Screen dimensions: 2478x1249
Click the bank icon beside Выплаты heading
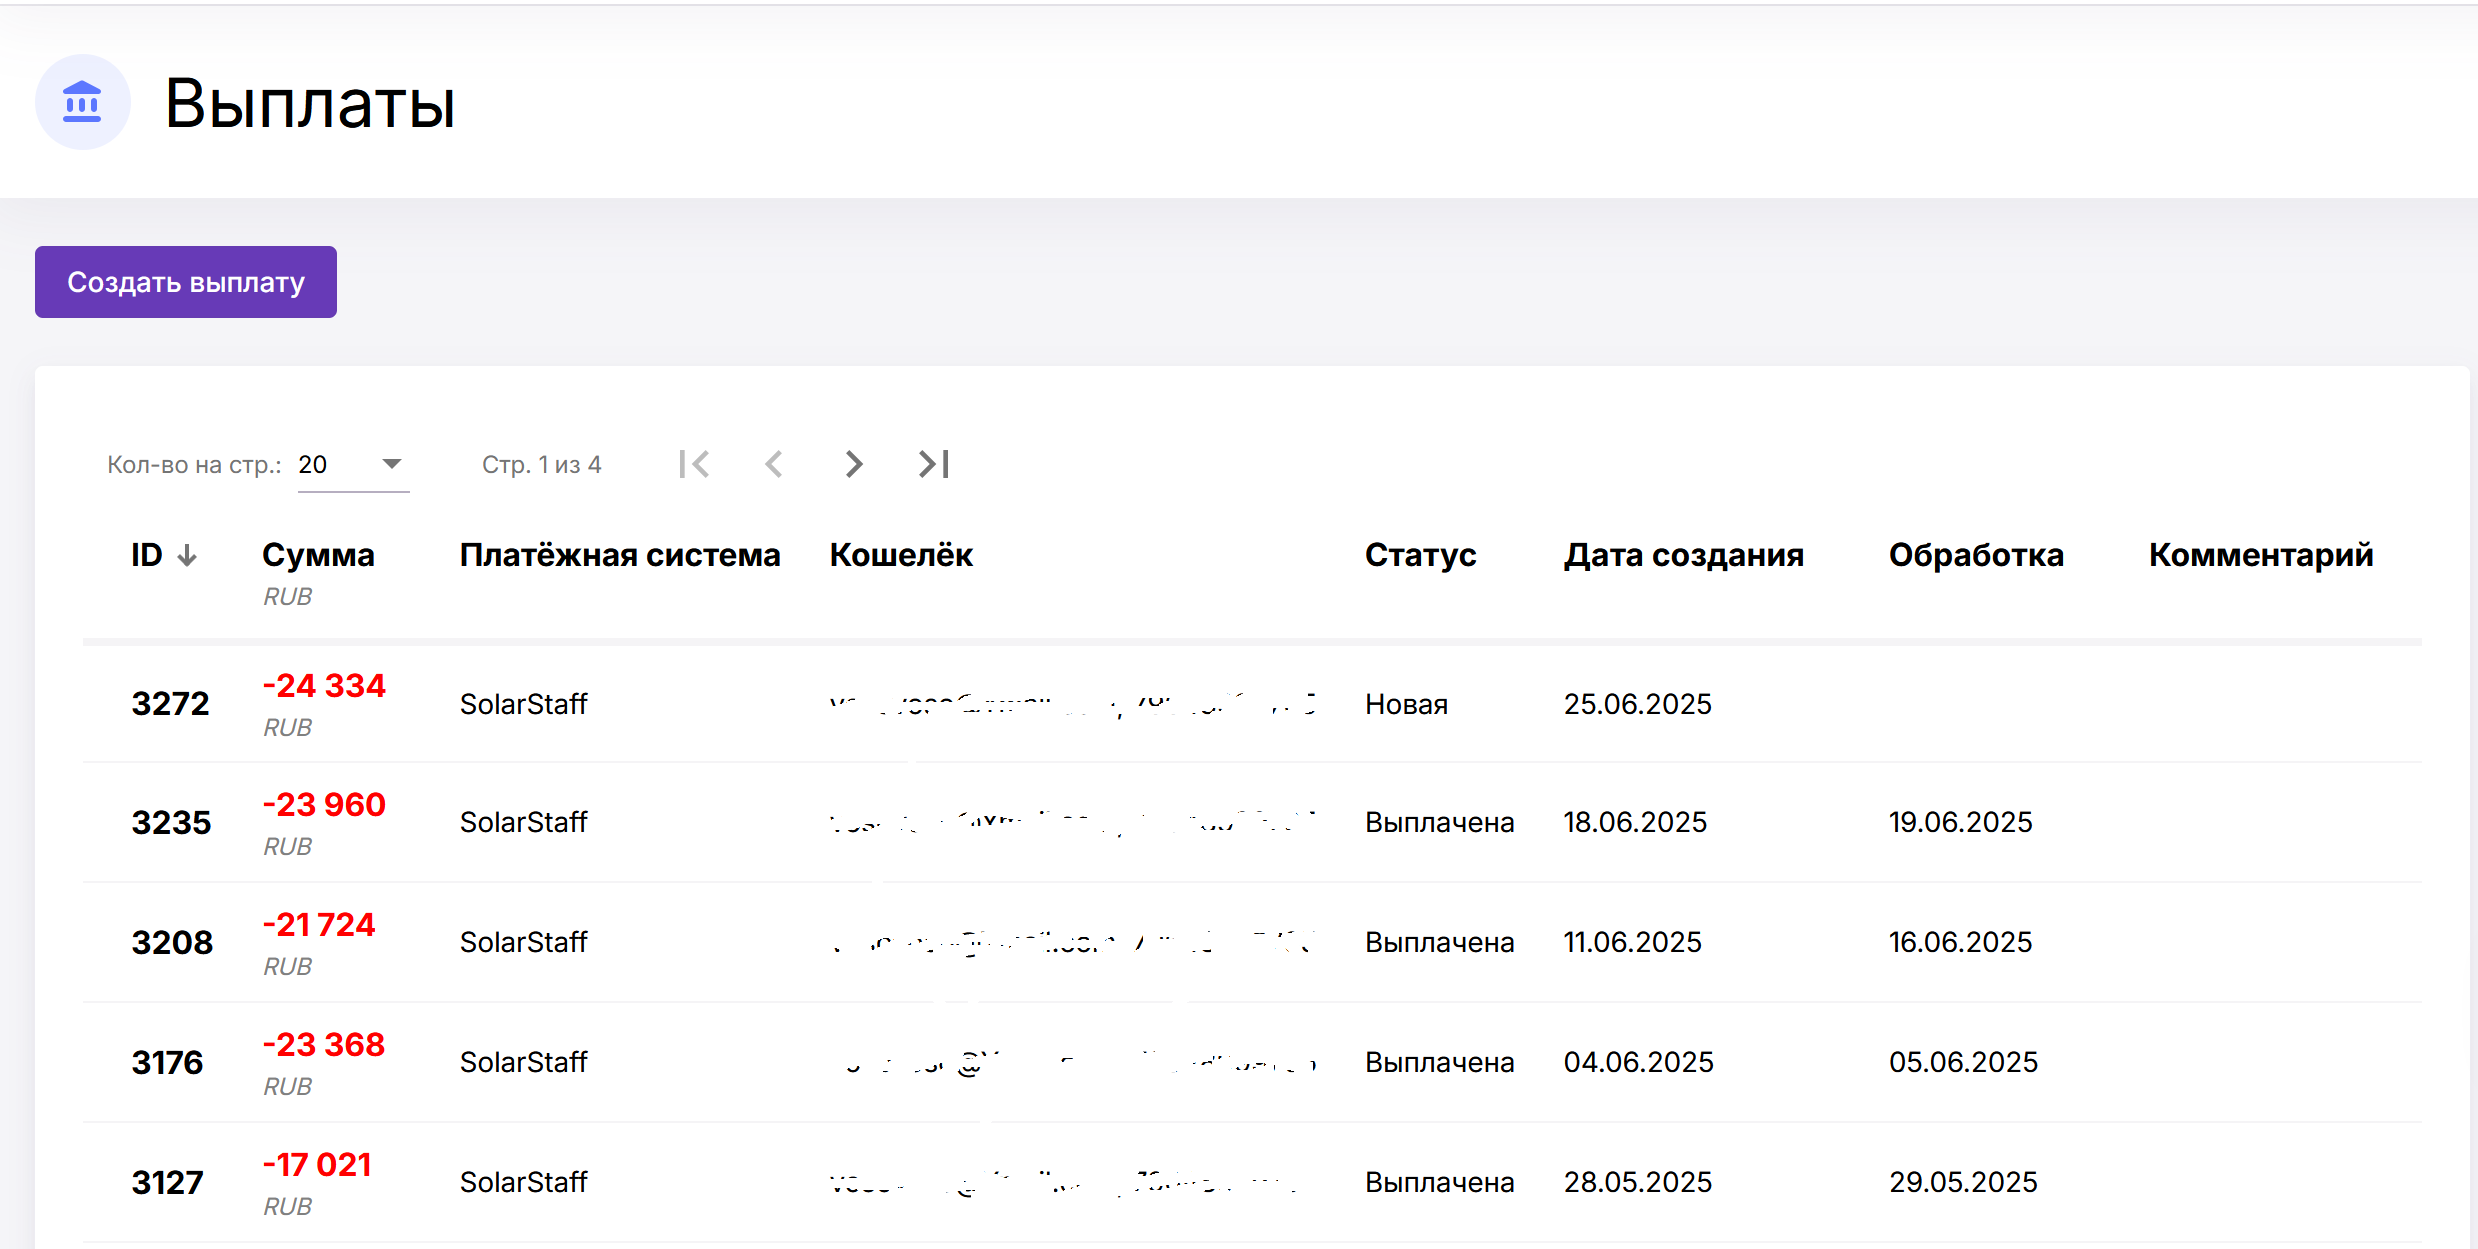coord(82,102)
